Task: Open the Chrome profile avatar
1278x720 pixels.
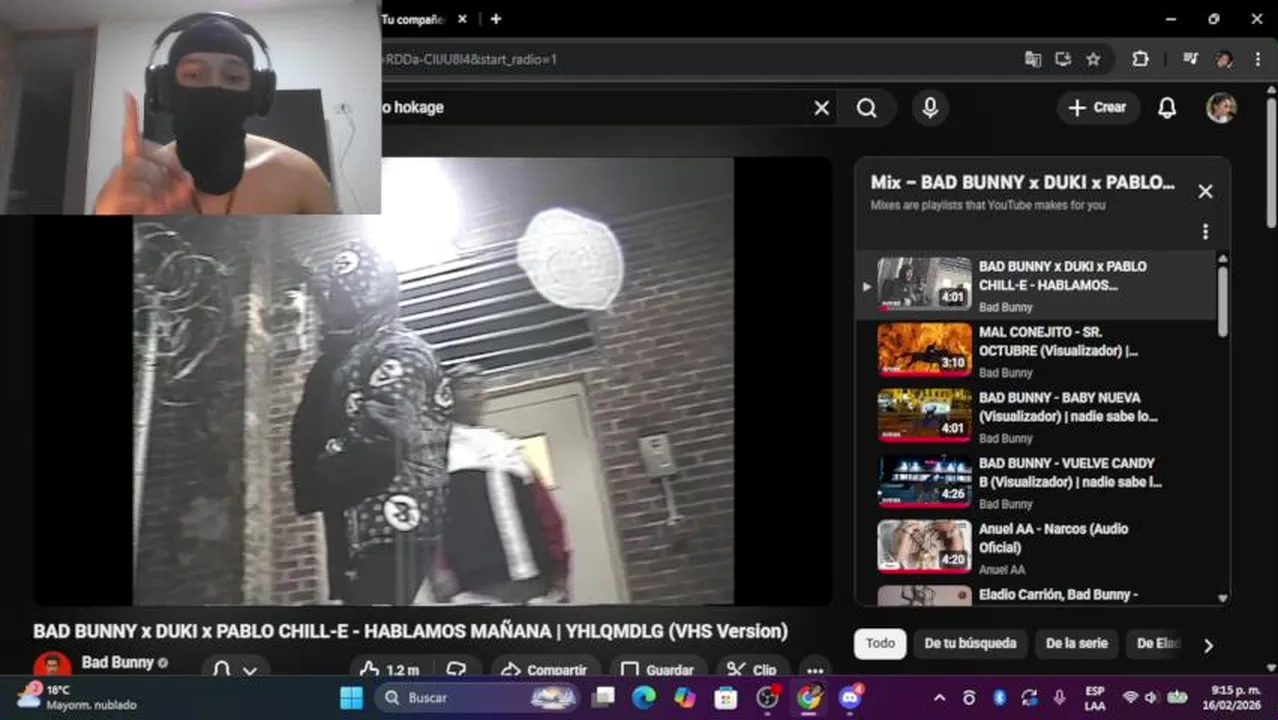Action: tap(1224, 59)
